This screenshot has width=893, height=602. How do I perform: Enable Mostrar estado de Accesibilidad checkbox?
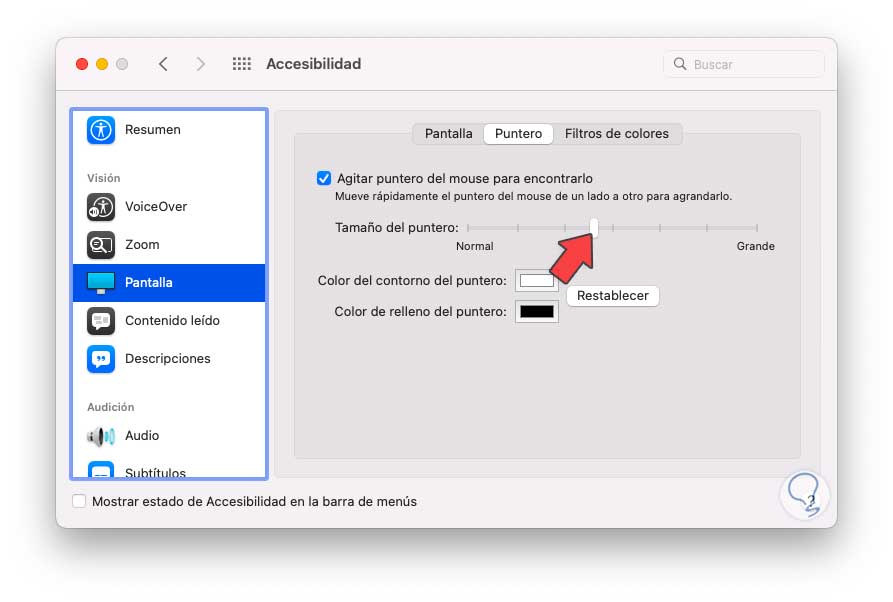coord(79,501)
